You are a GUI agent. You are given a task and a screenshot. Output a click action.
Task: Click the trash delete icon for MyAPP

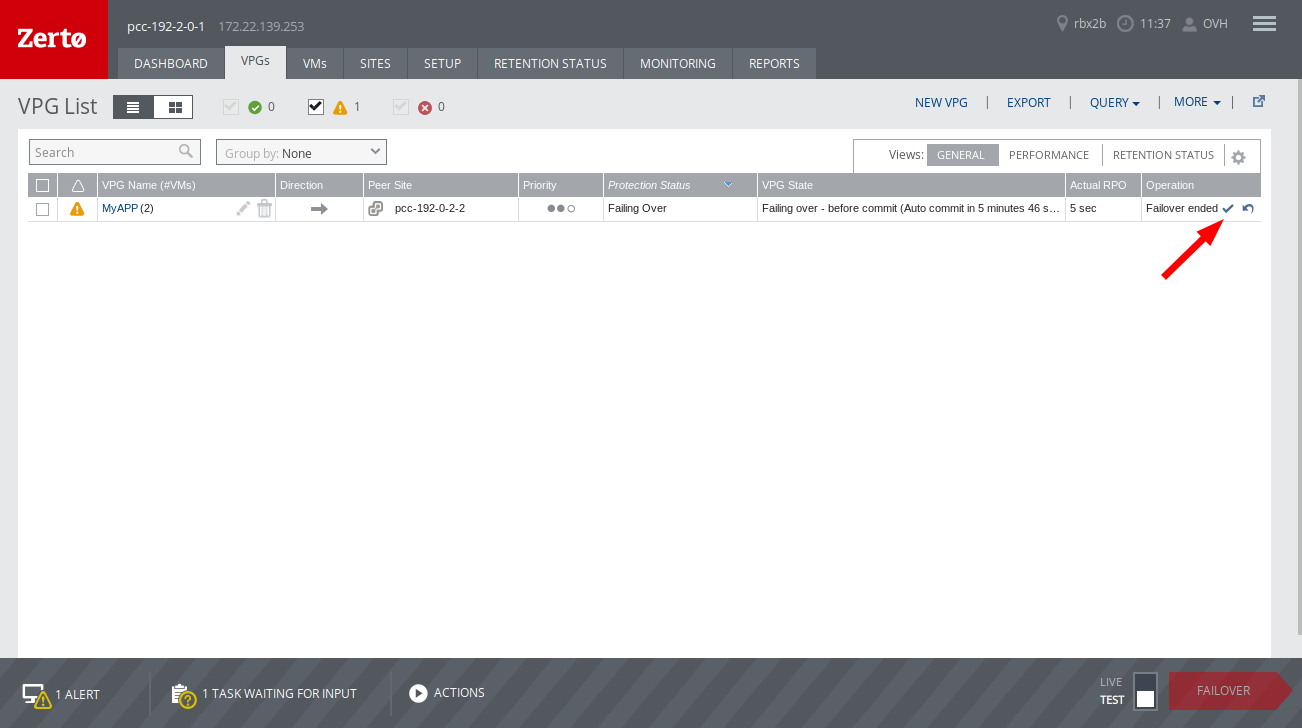264,208
